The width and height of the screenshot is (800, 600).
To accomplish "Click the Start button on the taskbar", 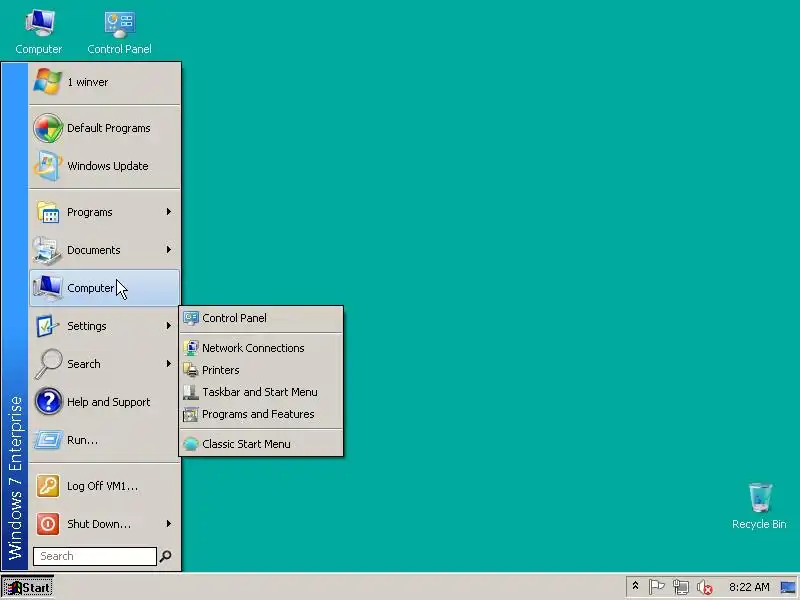I will pos(28,588).
